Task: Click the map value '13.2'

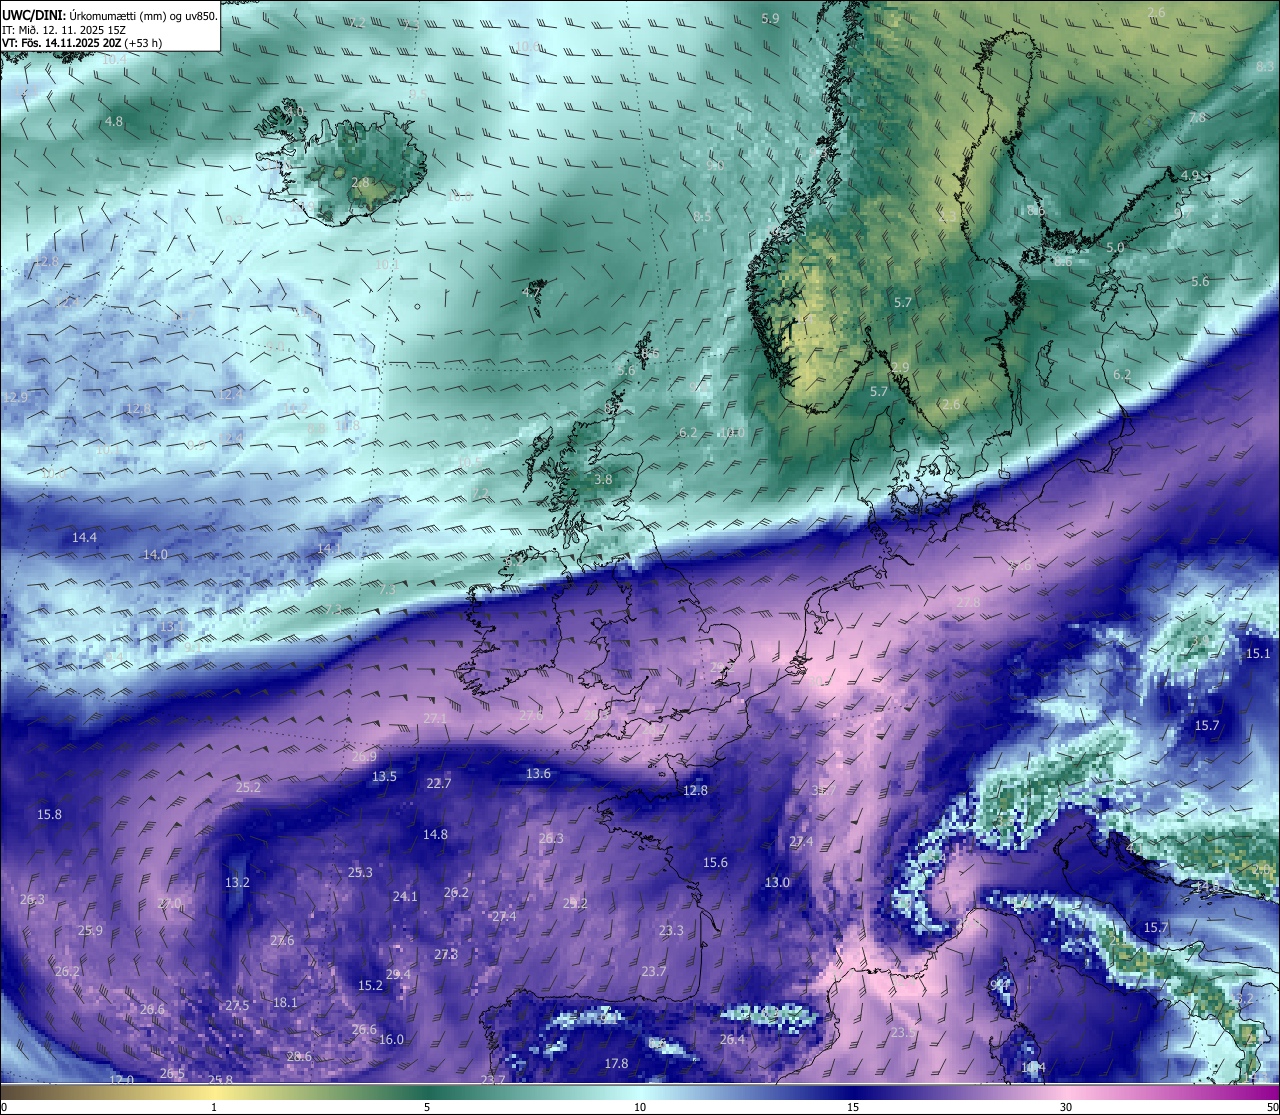Action: [x=237, y=882]
